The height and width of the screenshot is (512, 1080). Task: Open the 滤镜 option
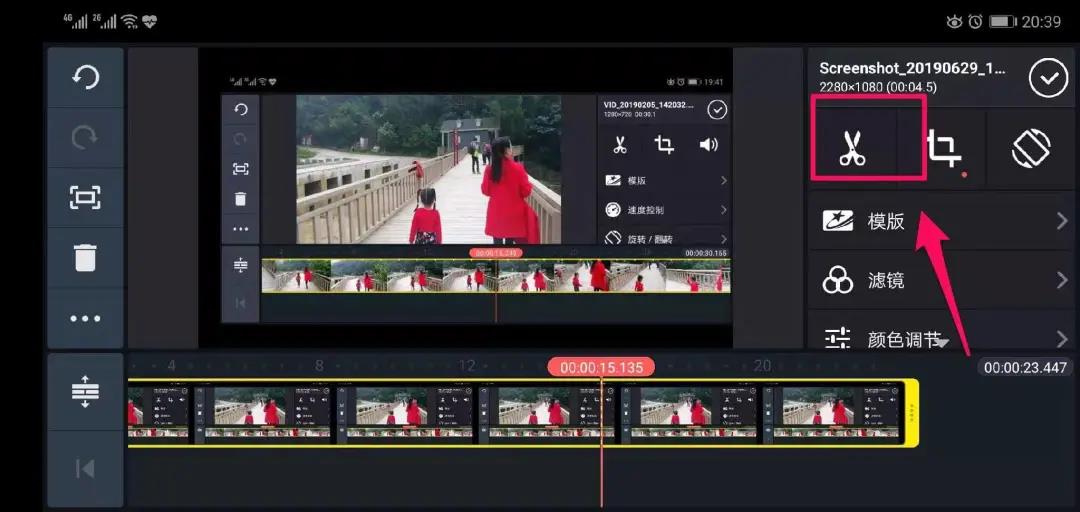pyautogui.click(x=941, y=280)
